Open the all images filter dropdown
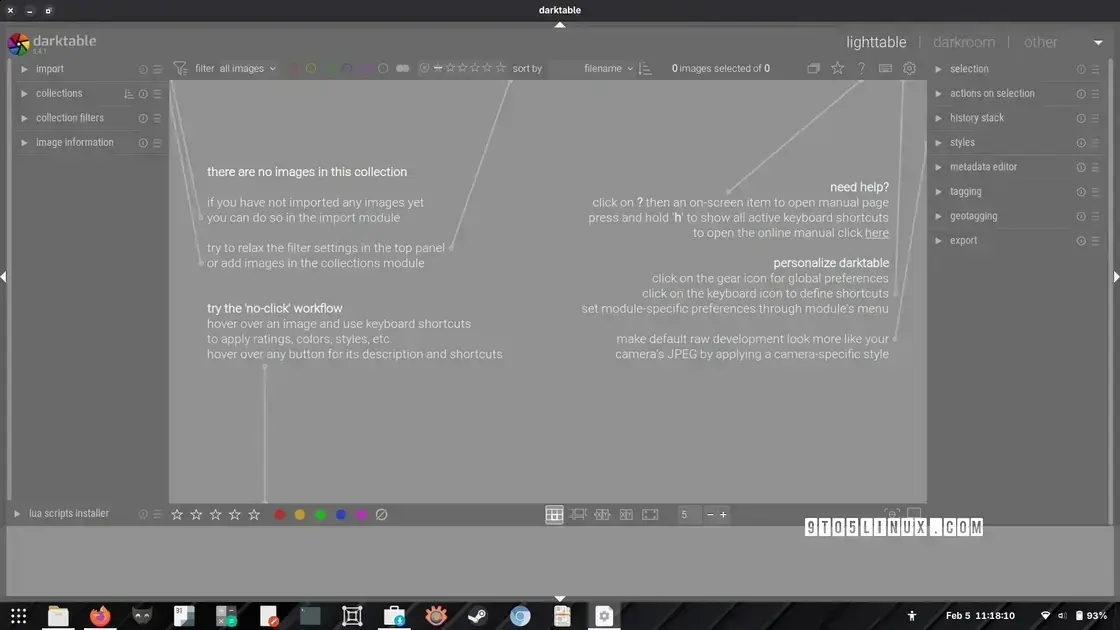This screenshot has height=630, width=1120. (x=247, y=69)
